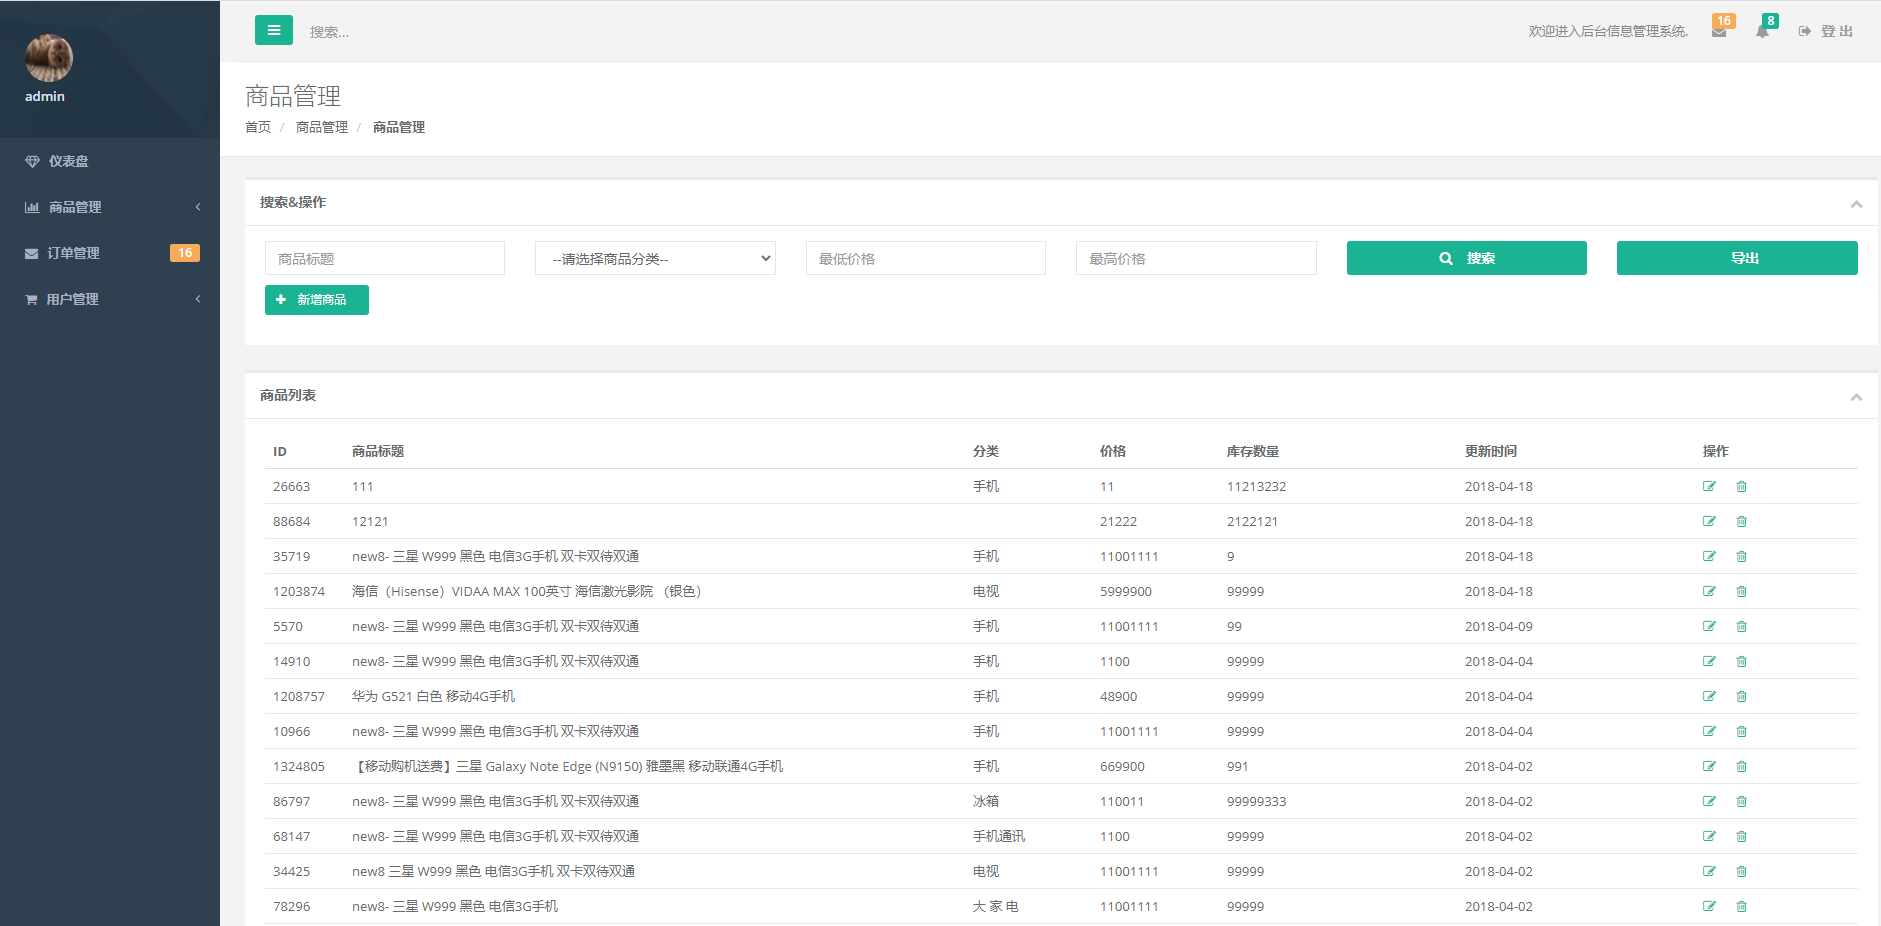Image resolution: width=1881 pixels, height=926 pixels.
Task: Edit product with ID 88684
Action: coord(1709,521)
